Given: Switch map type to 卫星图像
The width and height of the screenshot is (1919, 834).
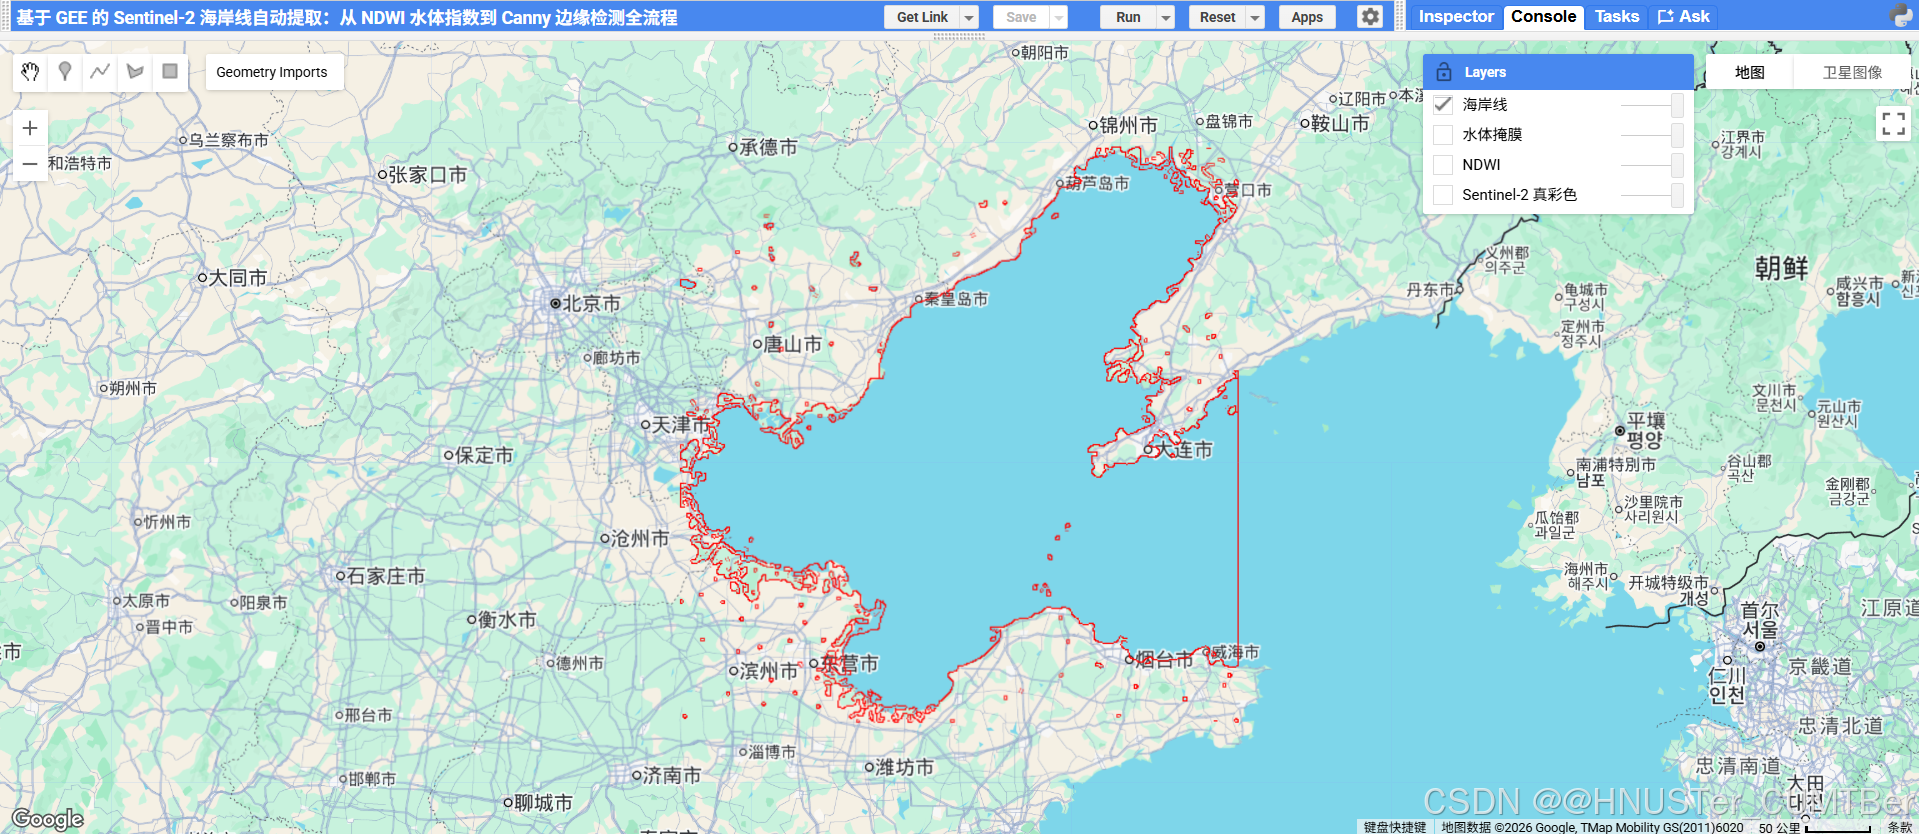Looking at the screenshot, I should tap(1852, 72).
